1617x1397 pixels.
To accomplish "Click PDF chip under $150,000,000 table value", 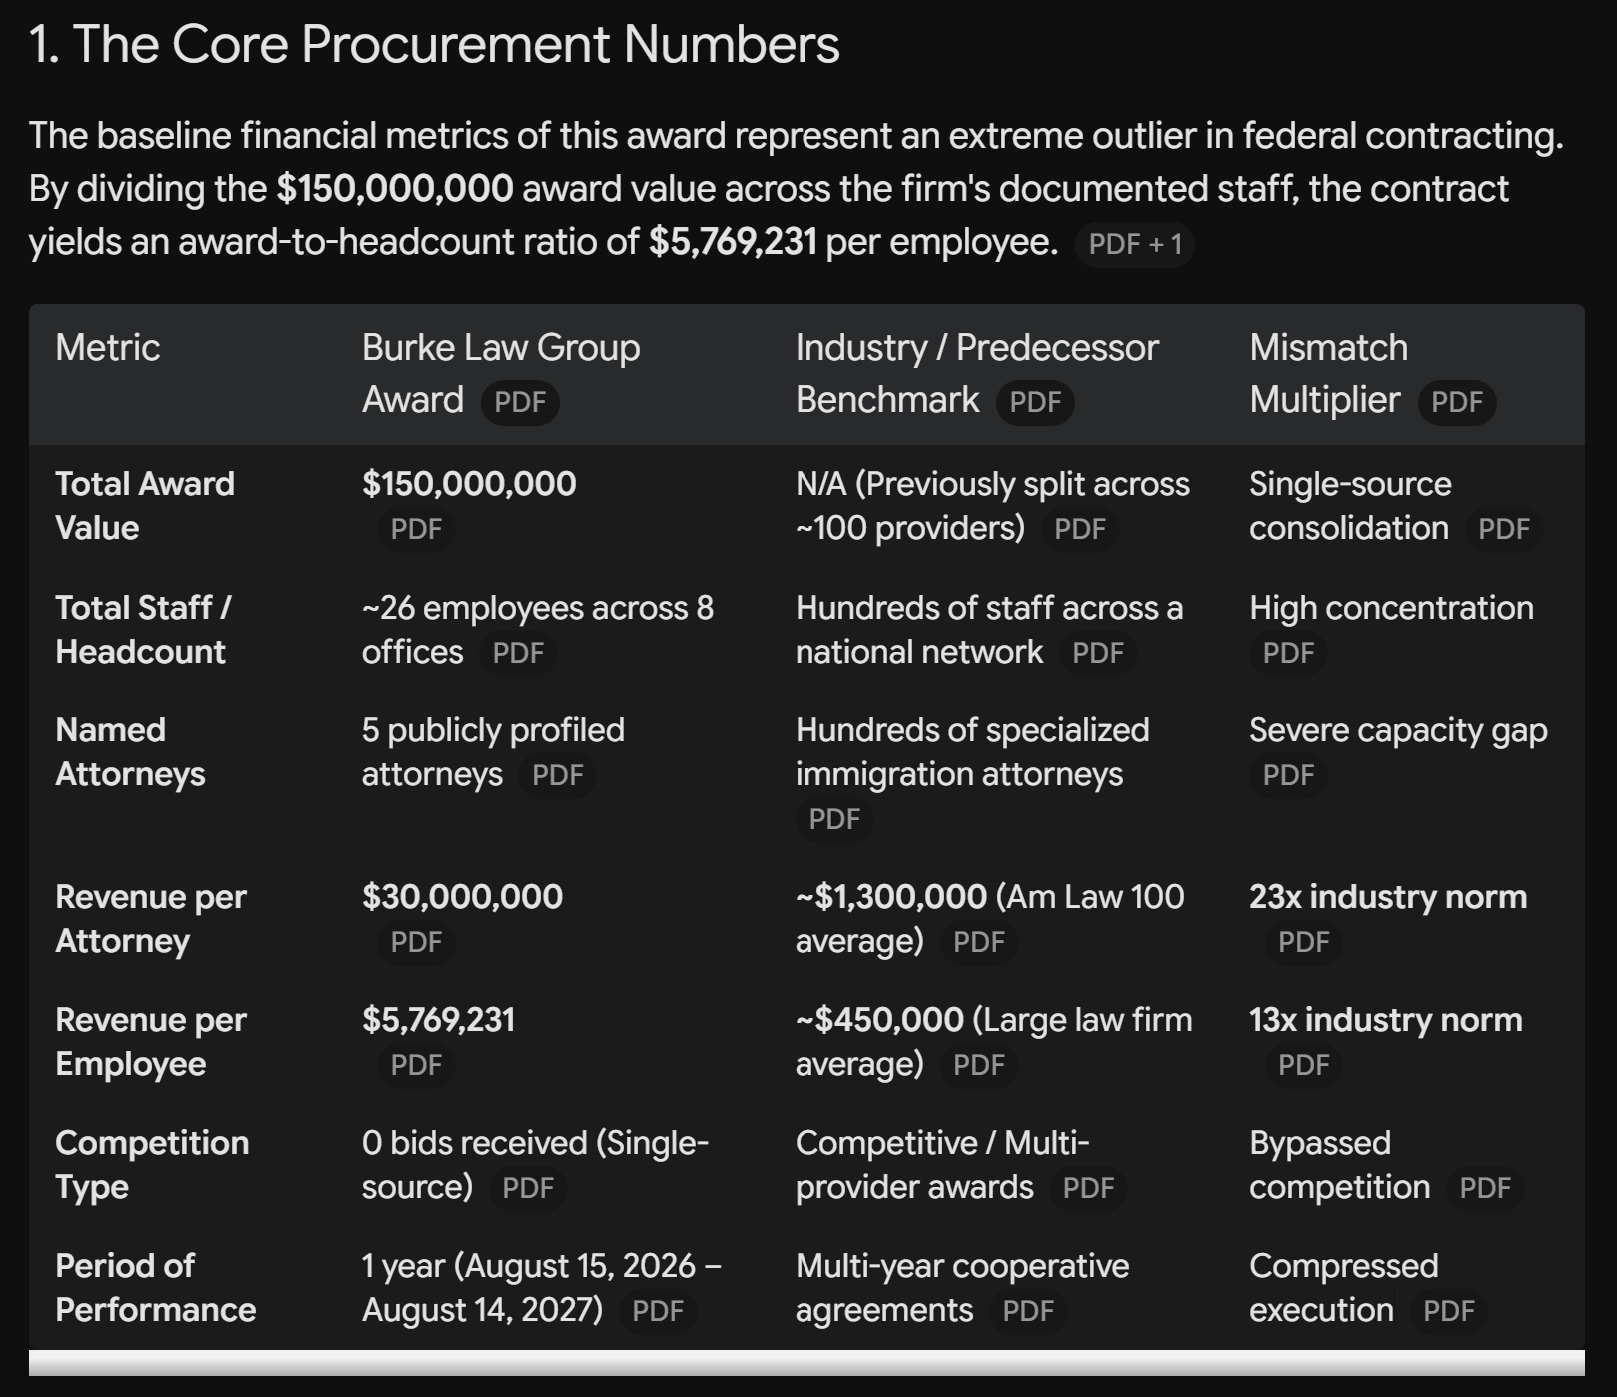I will 416,529.
